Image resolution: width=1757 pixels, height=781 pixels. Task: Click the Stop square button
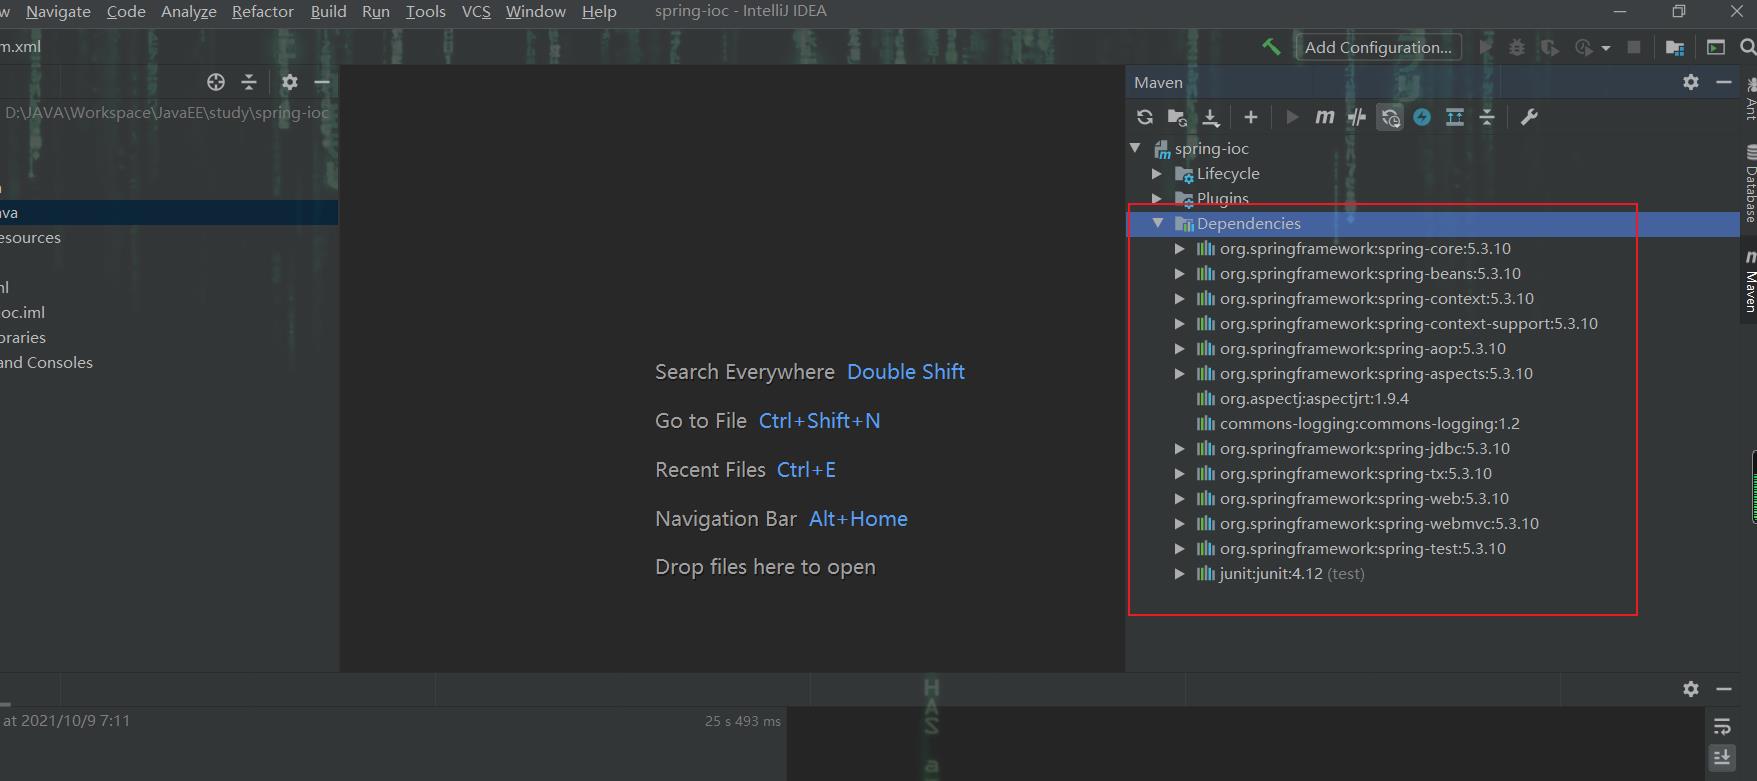coord(1634,47)
